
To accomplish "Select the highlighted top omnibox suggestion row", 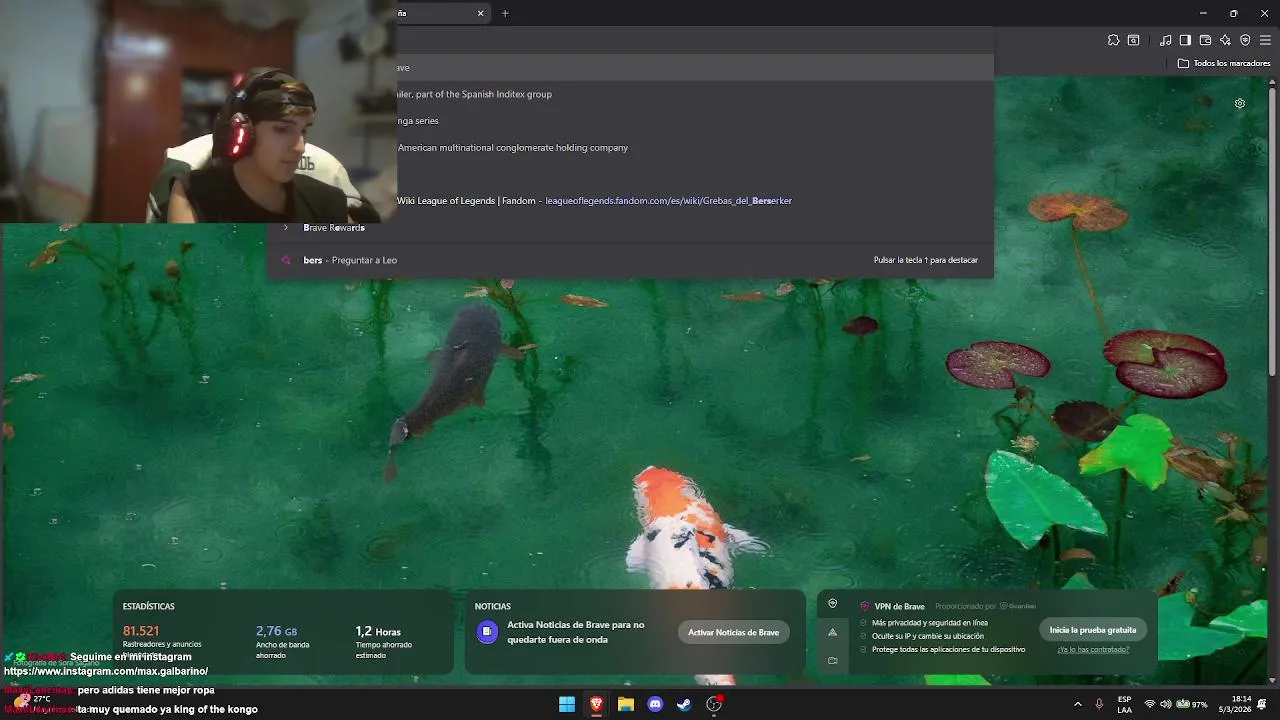I will coord(696,67).
